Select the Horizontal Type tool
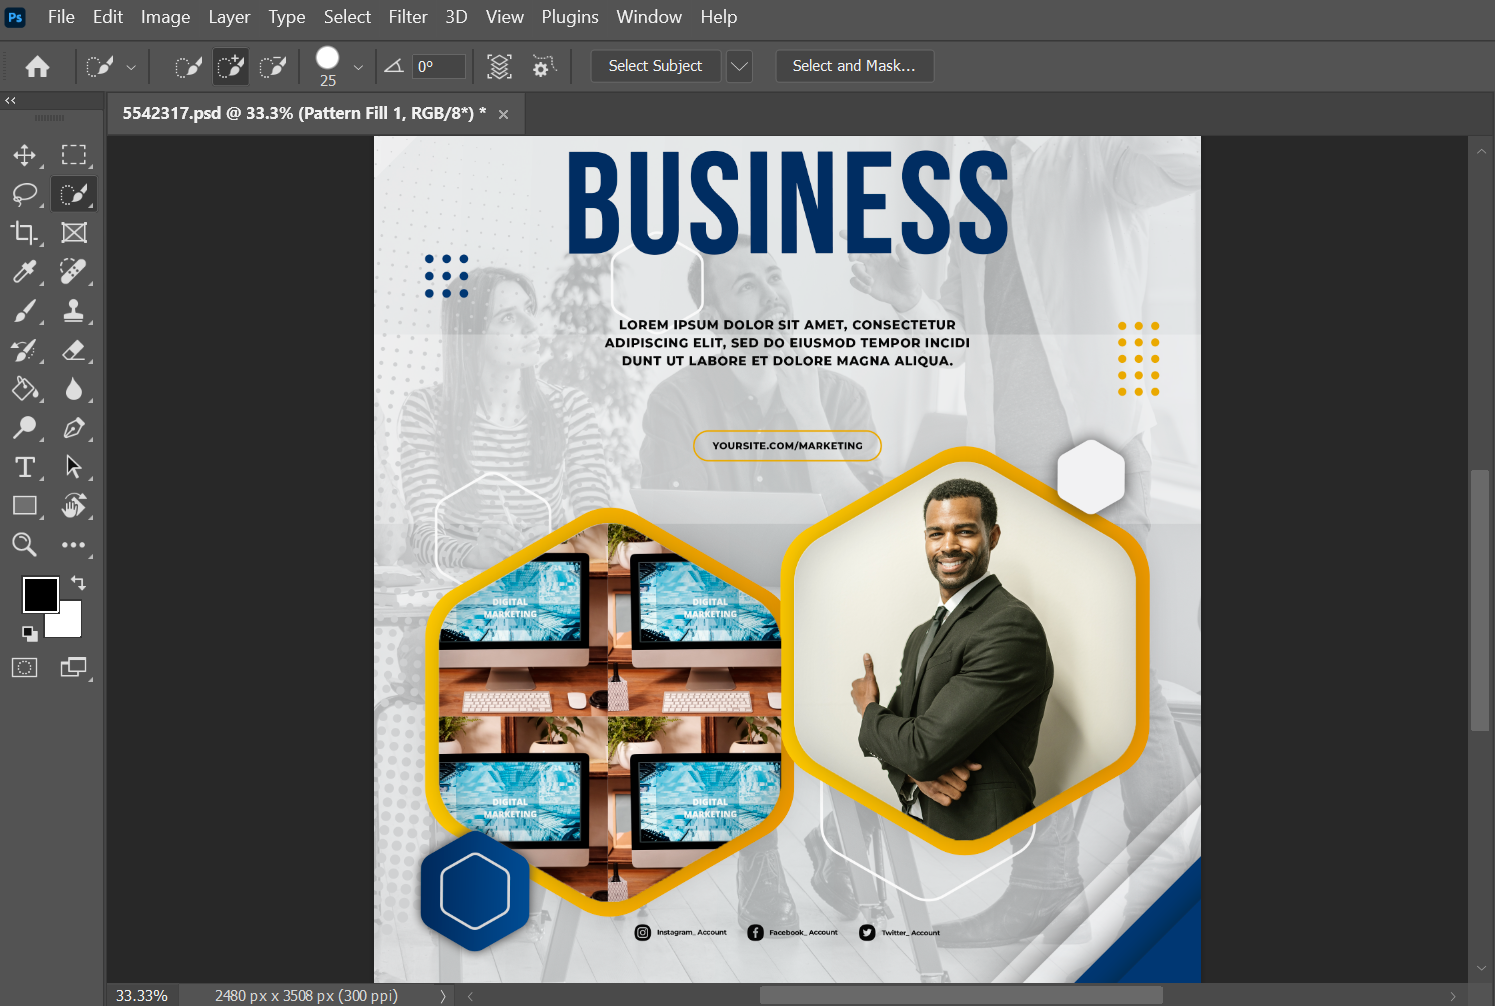Image resolution: width=1495 pixels, height=1006 pixels. pyautogui.click(x=24, y=467)
